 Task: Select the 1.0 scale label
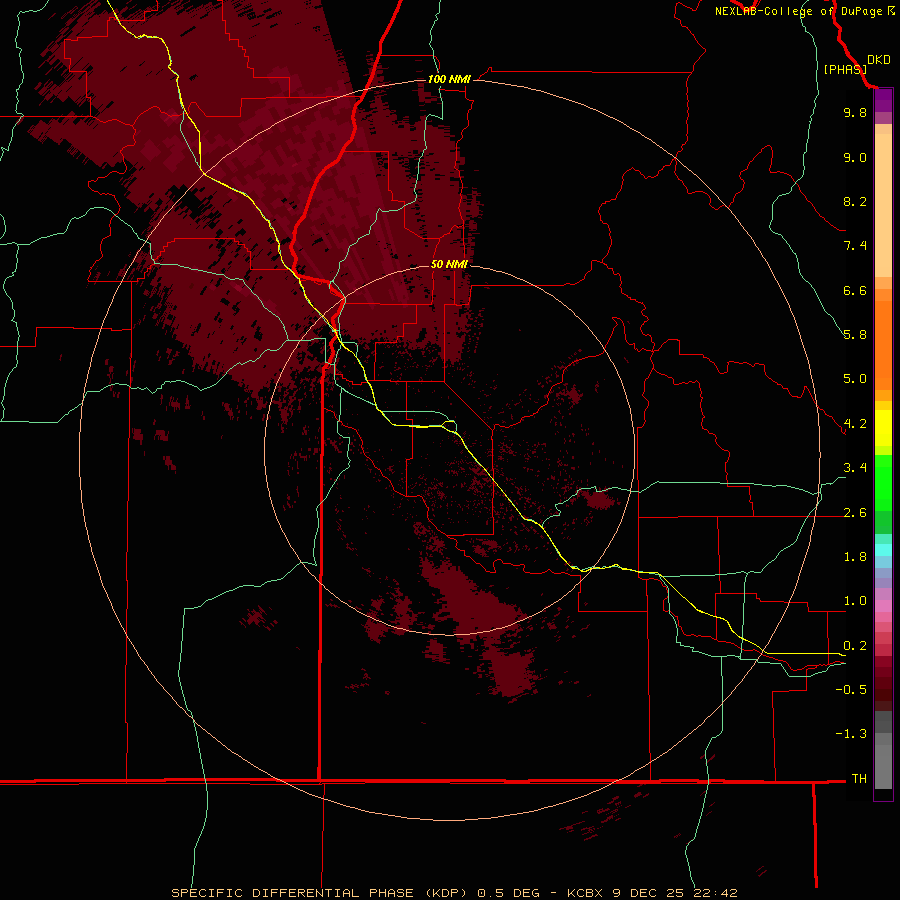pos(855,601)
